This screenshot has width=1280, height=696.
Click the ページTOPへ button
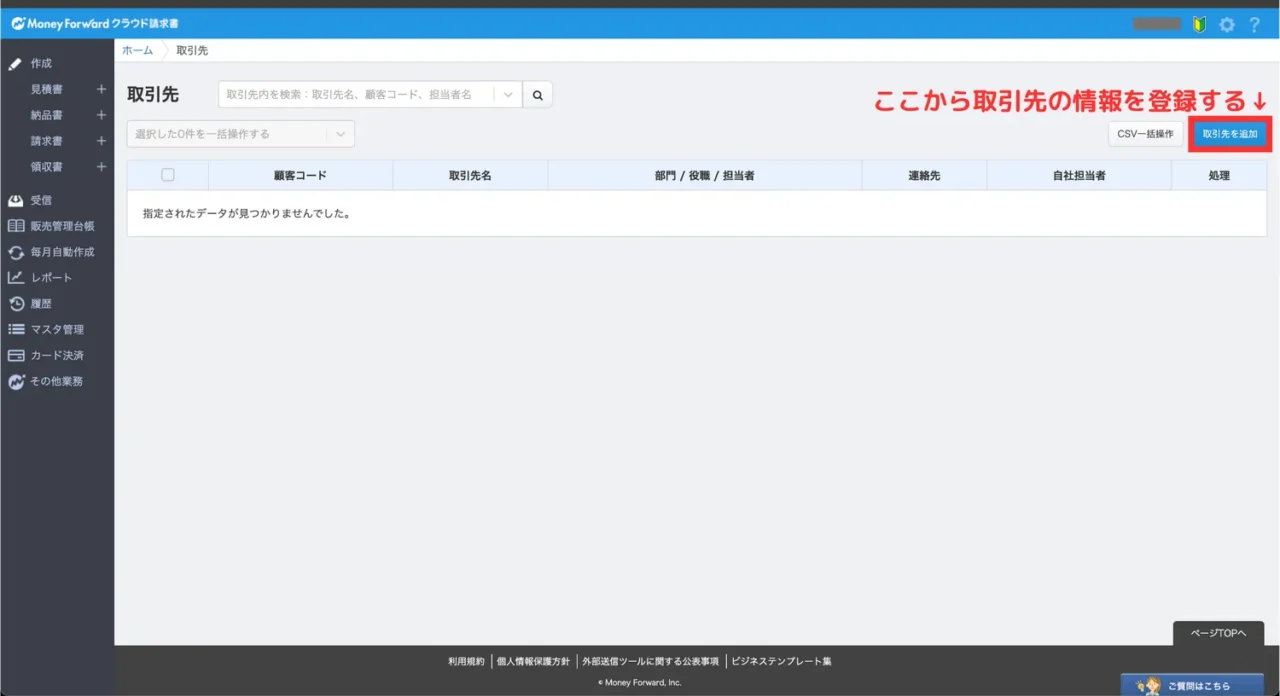pyautogui.click(x=1218, y=633)
